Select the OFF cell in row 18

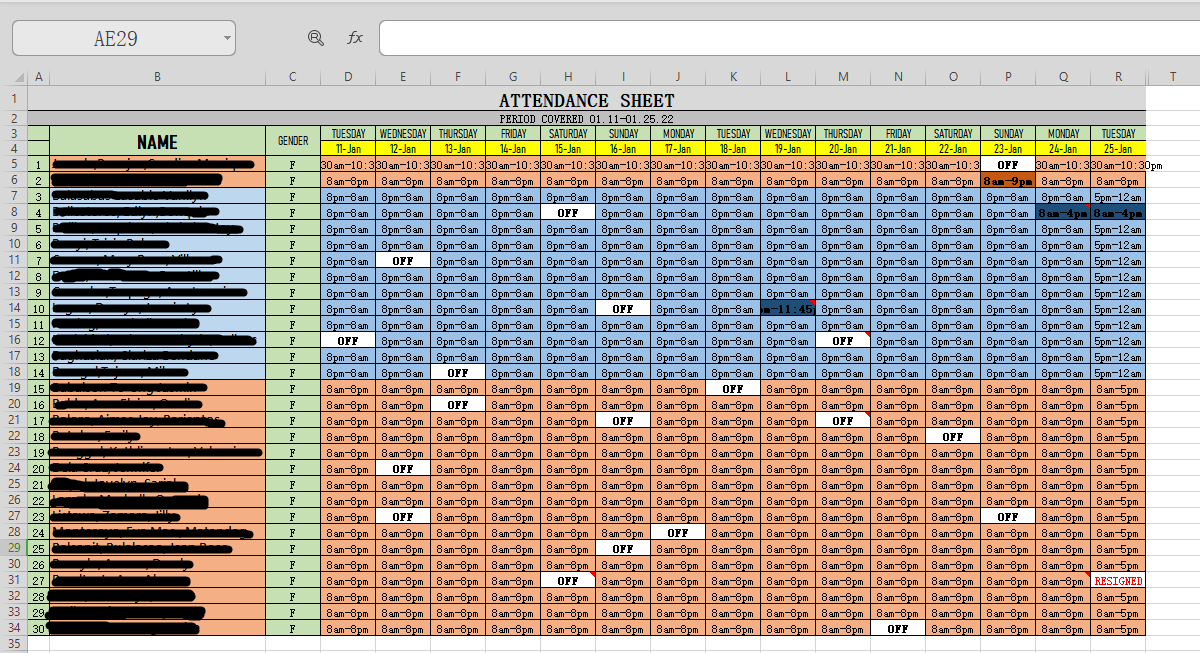click(x=458, y=373)
